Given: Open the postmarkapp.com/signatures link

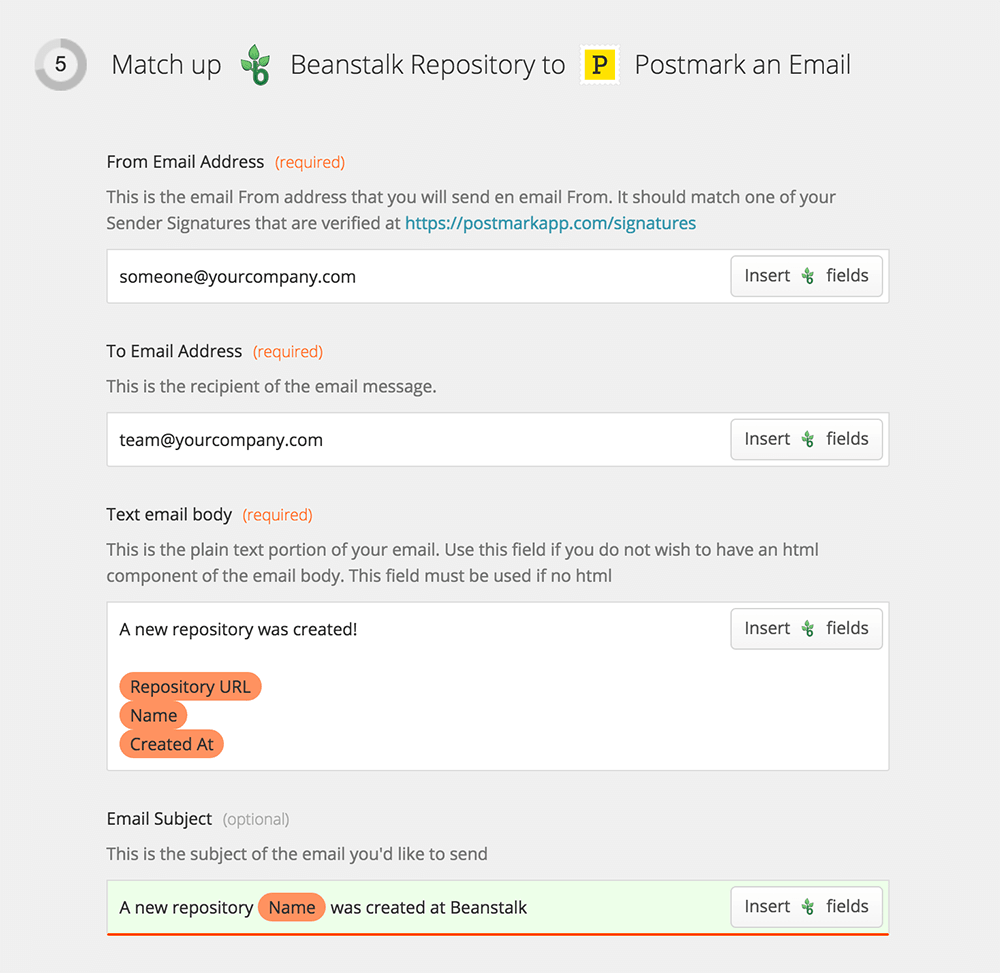Looking at the screenshot, I should pos(550,222).
